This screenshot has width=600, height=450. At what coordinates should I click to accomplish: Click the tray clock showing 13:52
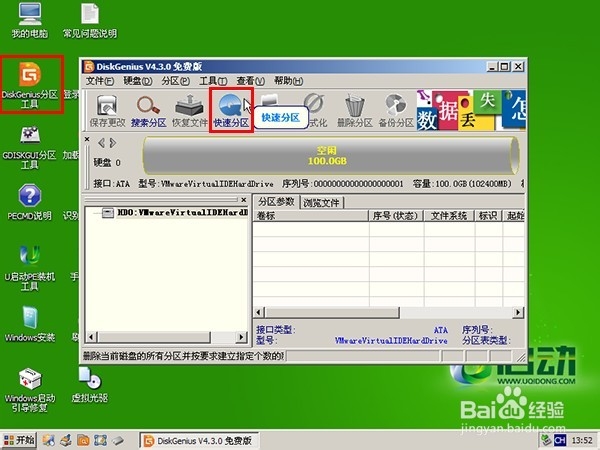coord(582,441)
